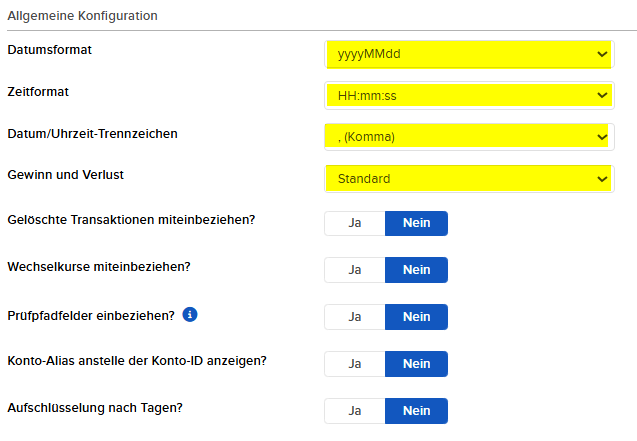Screen dimensions: 637x441
Task: Enable Konto-Alias anstelle der Konto-ID with Ja
Action: pyautogui.click(x=355, y=364)
